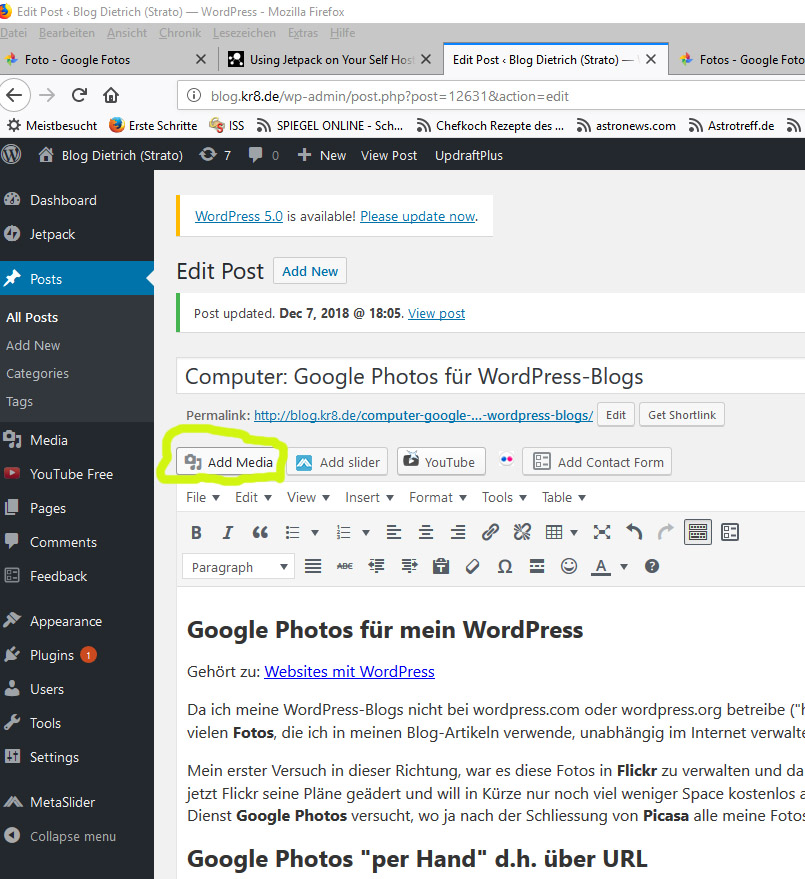Viewport: 805px width, 879px height.
Task: Click the emoticons smiley icon
Action: click(569, 566)
